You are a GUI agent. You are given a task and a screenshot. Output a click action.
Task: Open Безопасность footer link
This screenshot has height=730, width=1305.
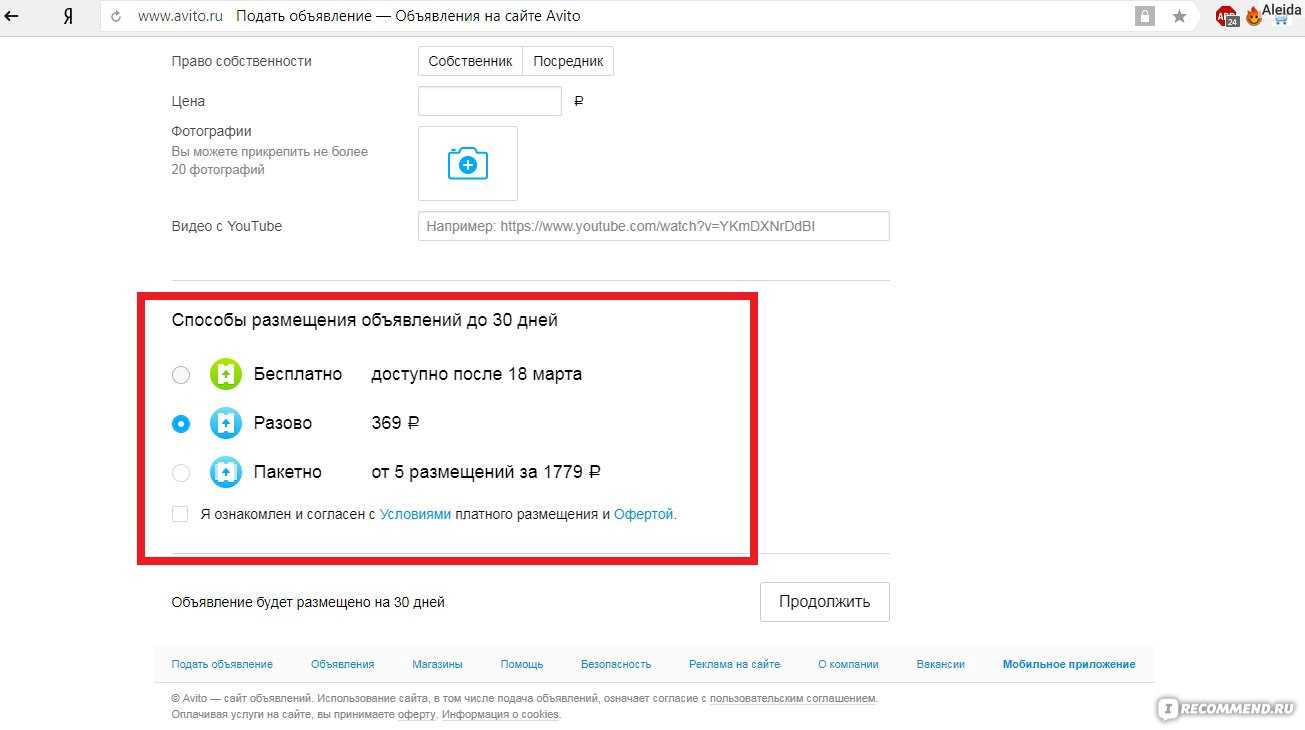616,664
